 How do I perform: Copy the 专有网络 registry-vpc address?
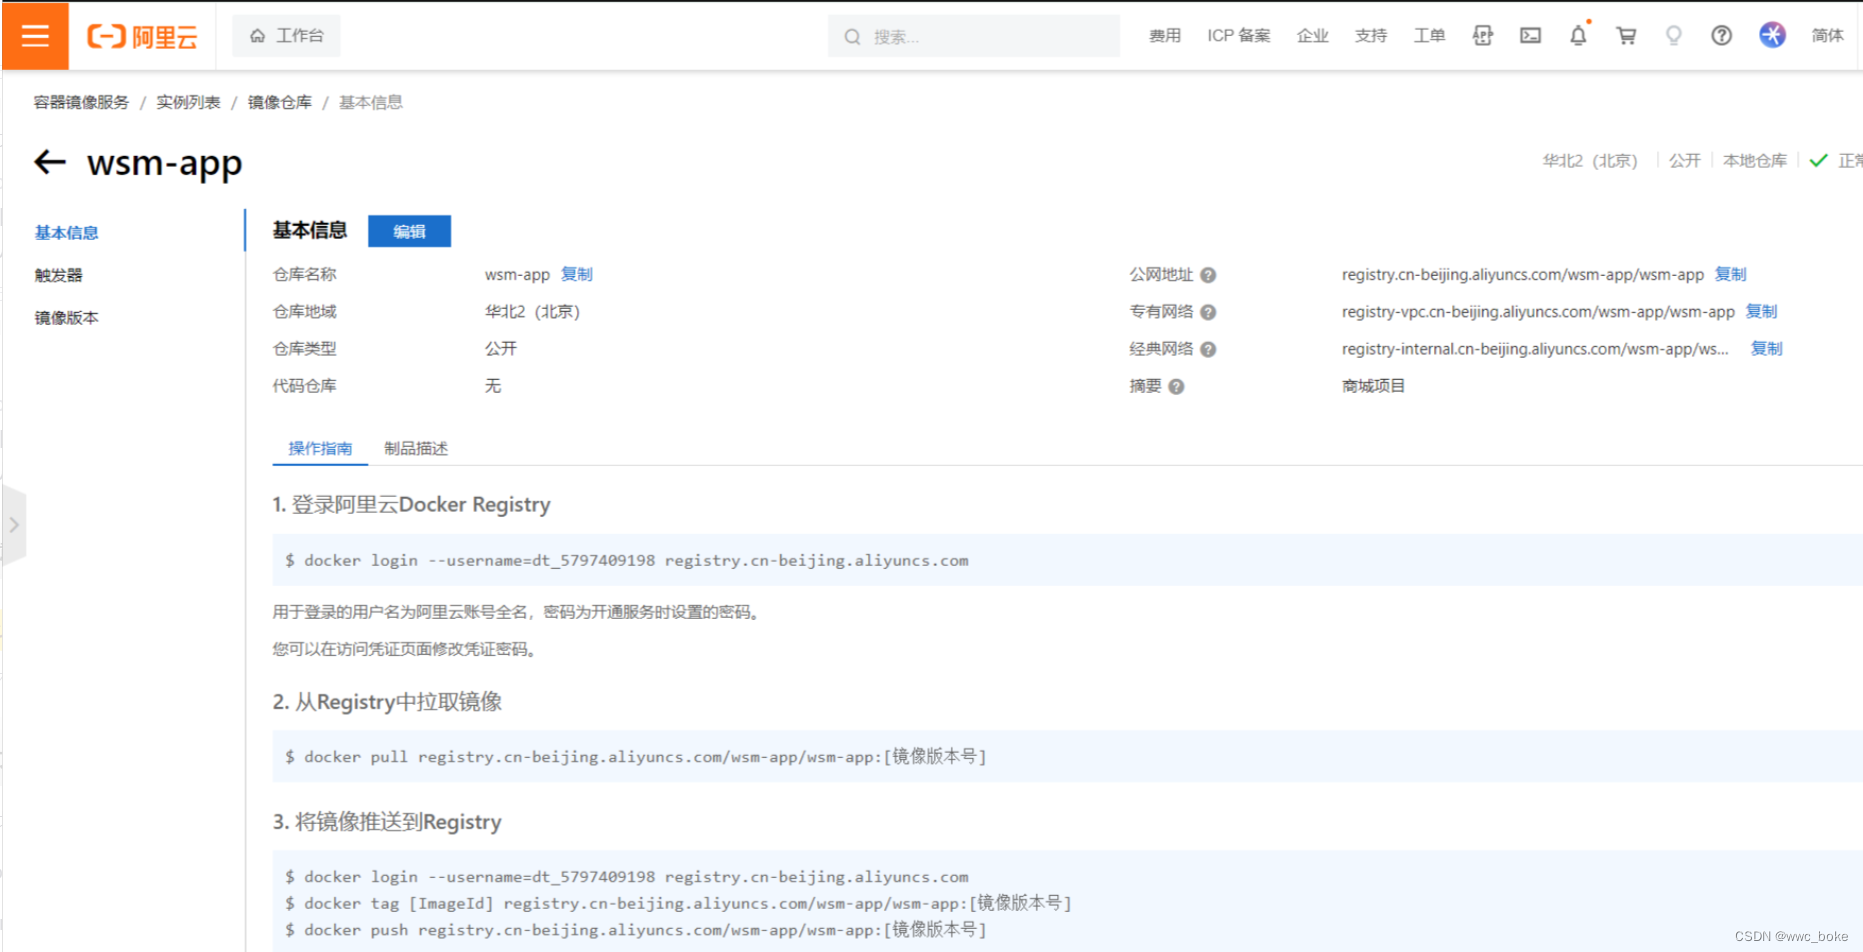pyautogui.click(x=1761, y=311)
